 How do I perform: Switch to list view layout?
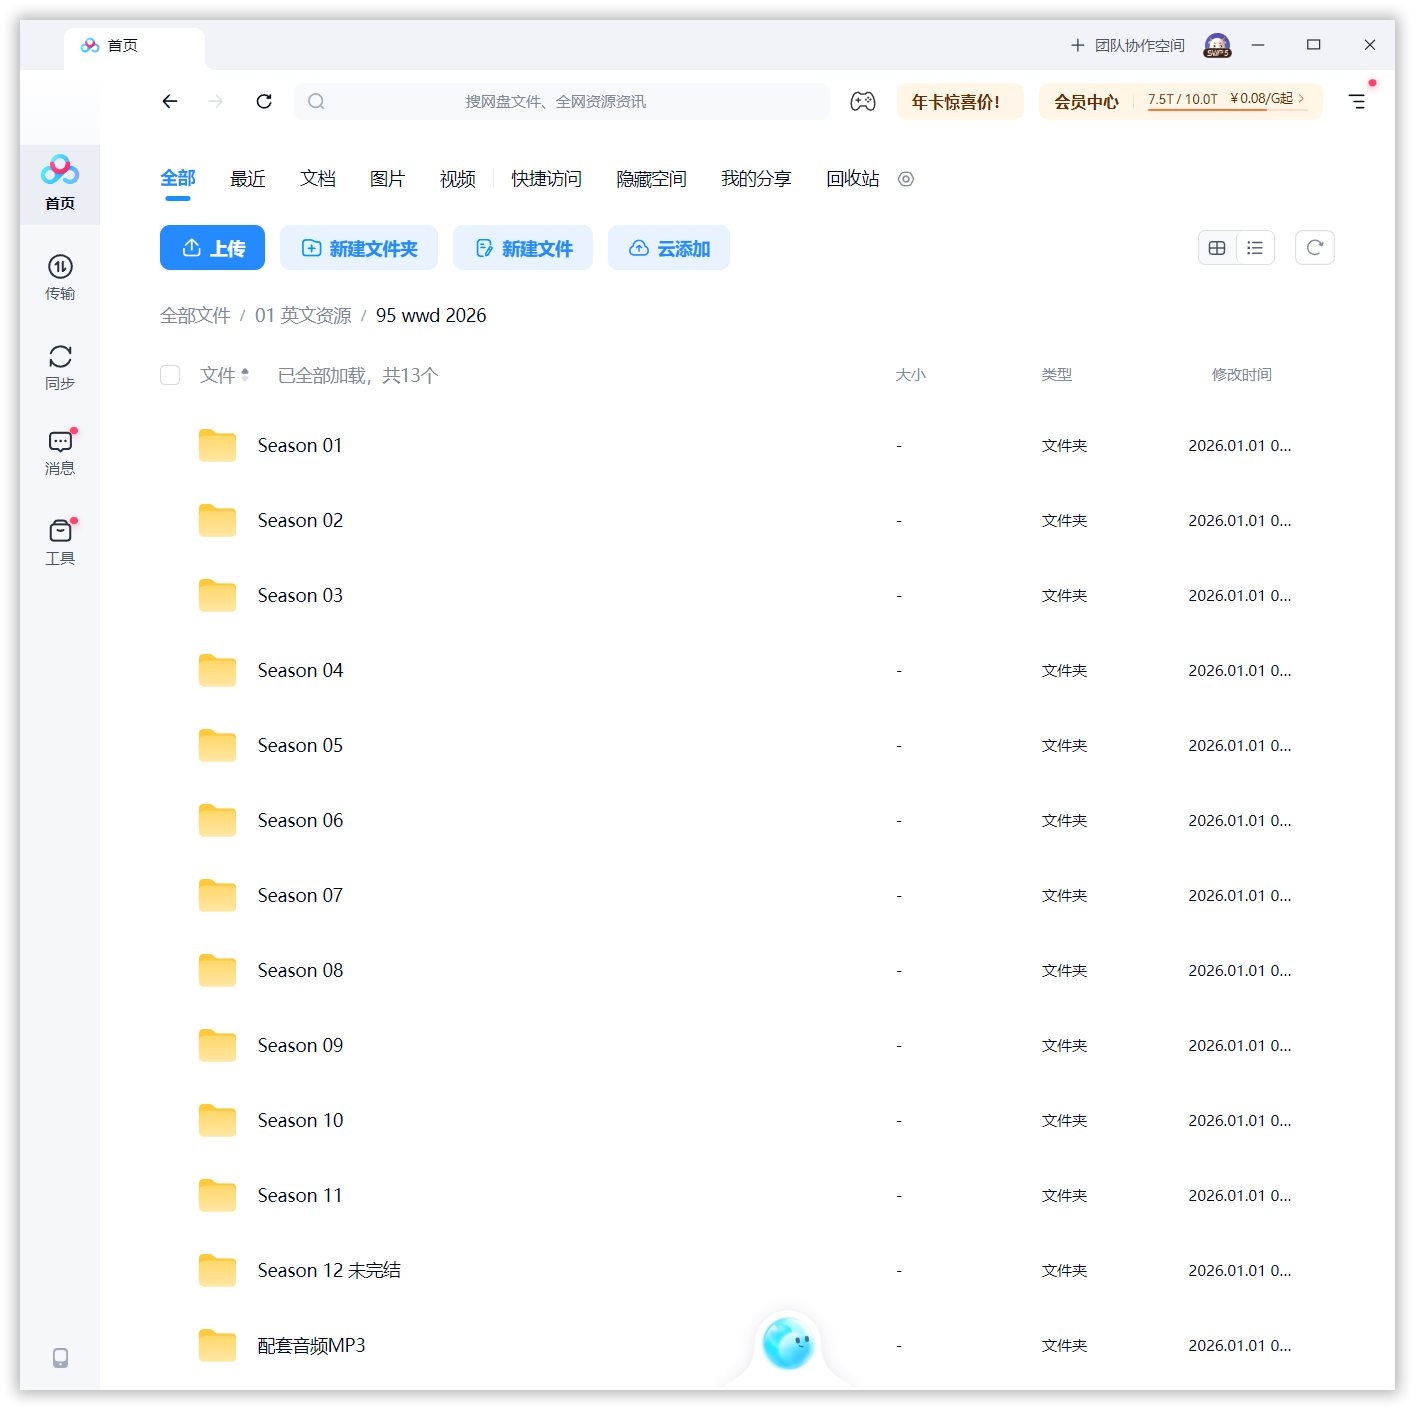(1255, 248)
